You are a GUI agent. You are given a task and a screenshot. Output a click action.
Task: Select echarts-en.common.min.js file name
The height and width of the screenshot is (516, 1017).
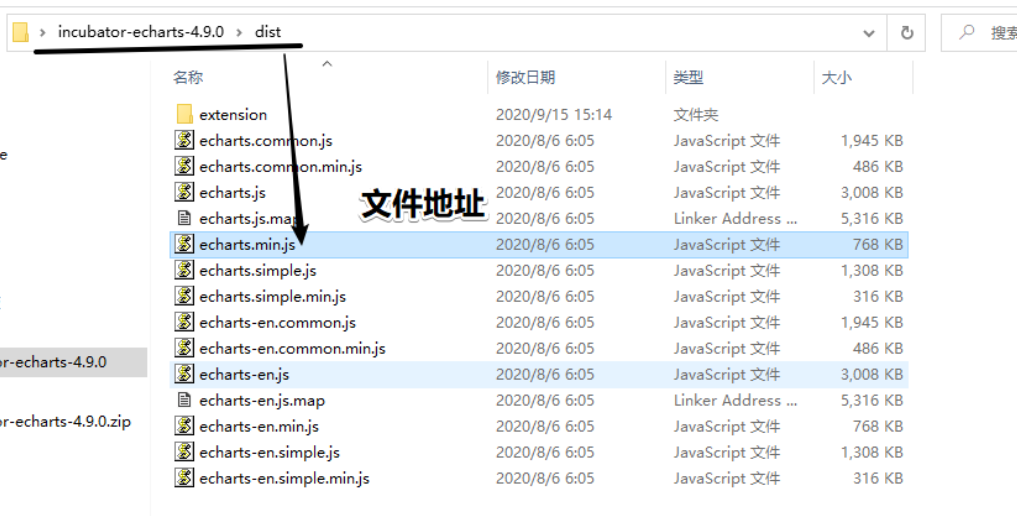tap(293, 348)
